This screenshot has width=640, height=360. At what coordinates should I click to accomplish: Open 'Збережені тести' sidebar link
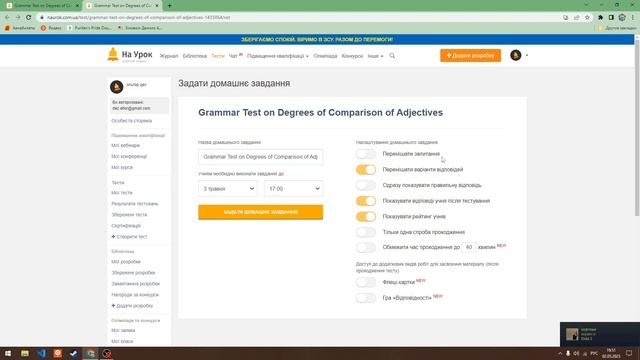129,215
